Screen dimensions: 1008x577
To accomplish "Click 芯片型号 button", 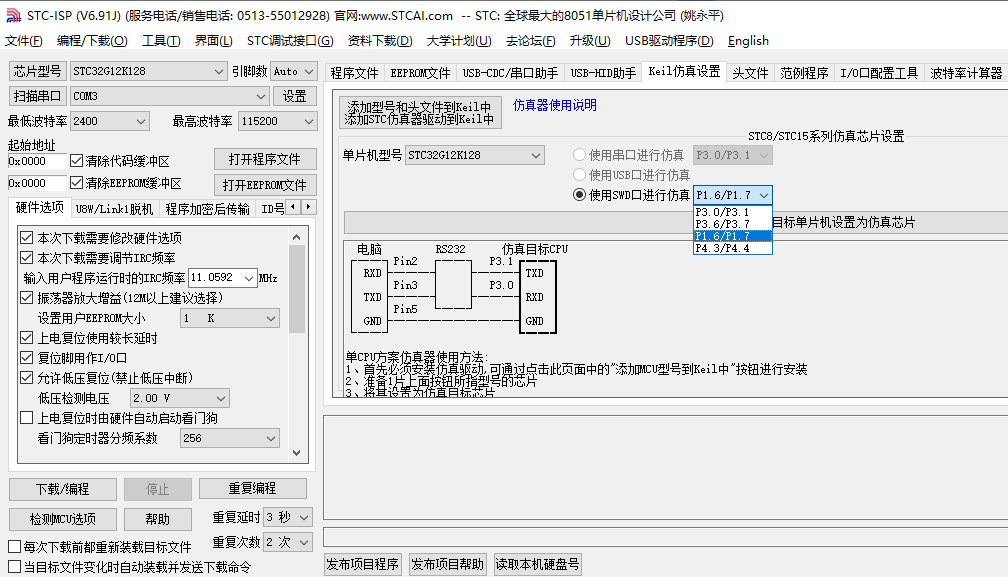I will pyautogui.click(x=37, y=71).
